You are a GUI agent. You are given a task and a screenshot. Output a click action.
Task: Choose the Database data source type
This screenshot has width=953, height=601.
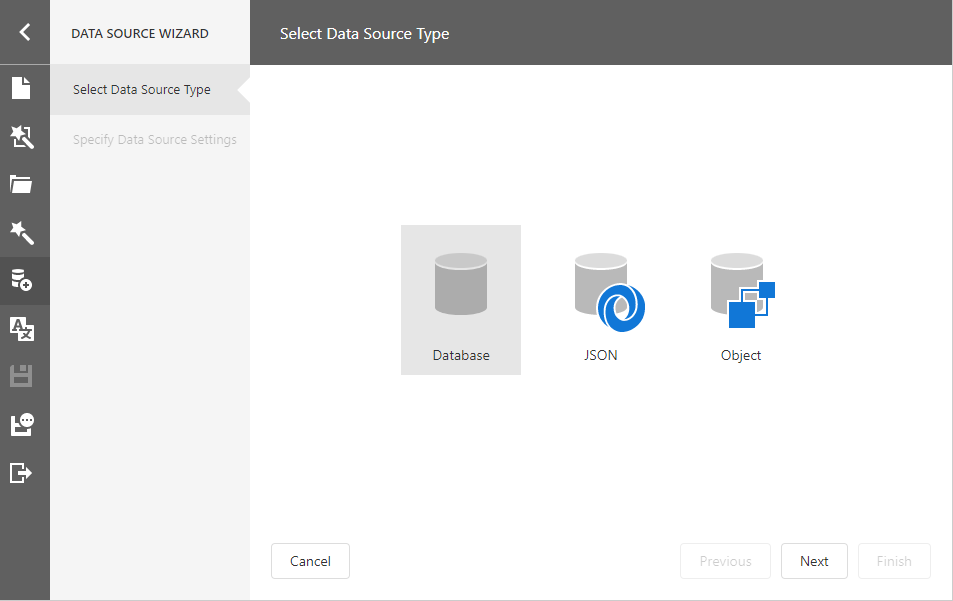click(461, 300)
